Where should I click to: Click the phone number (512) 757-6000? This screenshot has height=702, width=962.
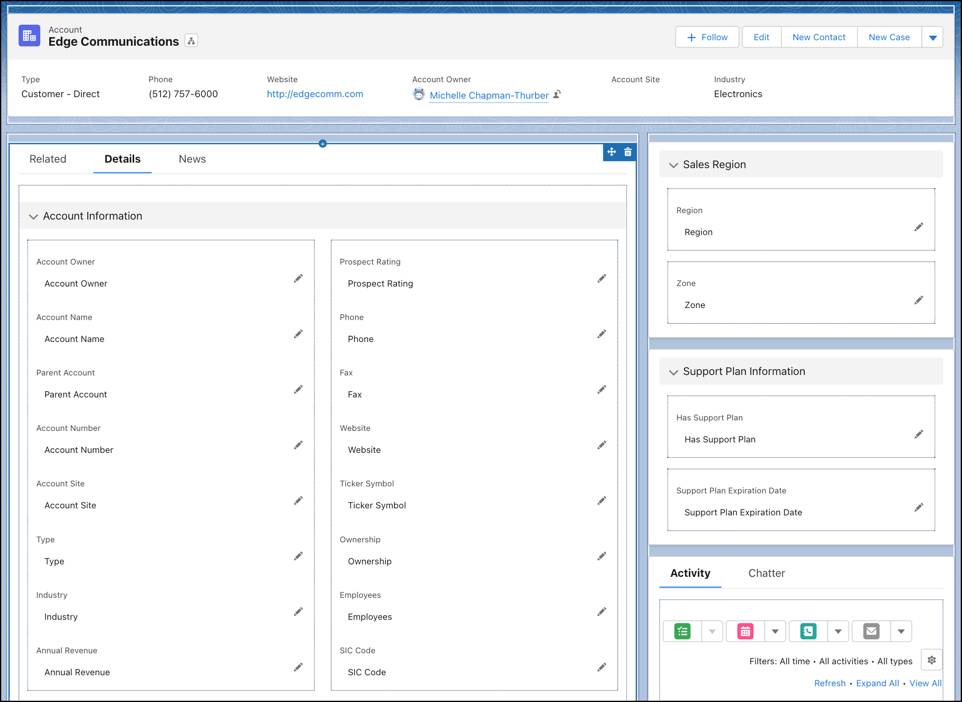pos(183,94)
